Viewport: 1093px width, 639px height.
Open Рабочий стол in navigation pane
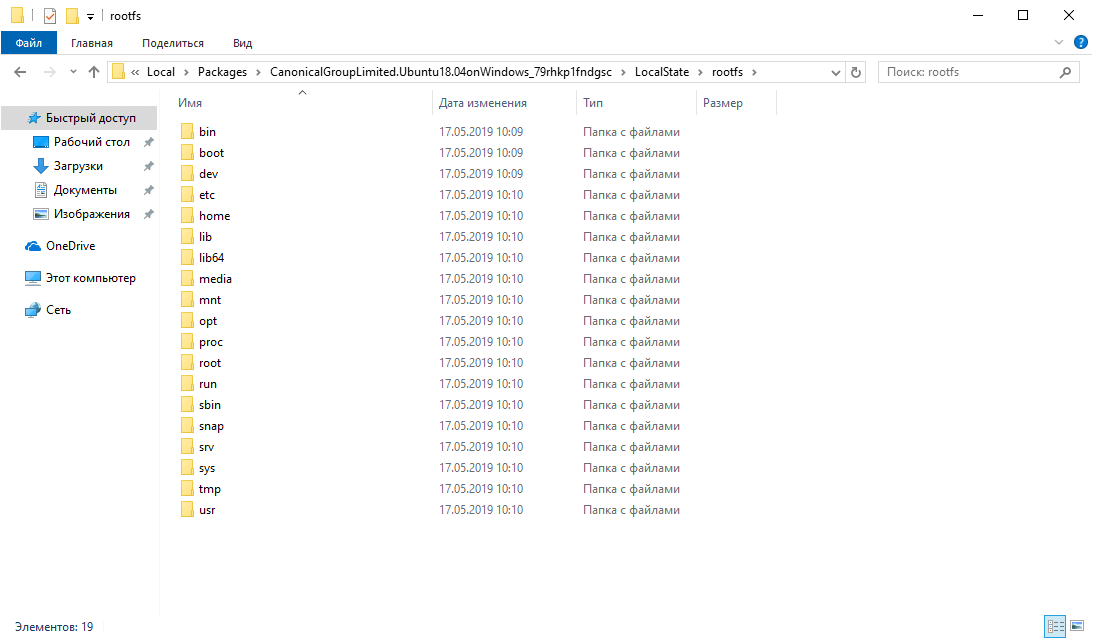pyautogui.click(x=91, y=142)
